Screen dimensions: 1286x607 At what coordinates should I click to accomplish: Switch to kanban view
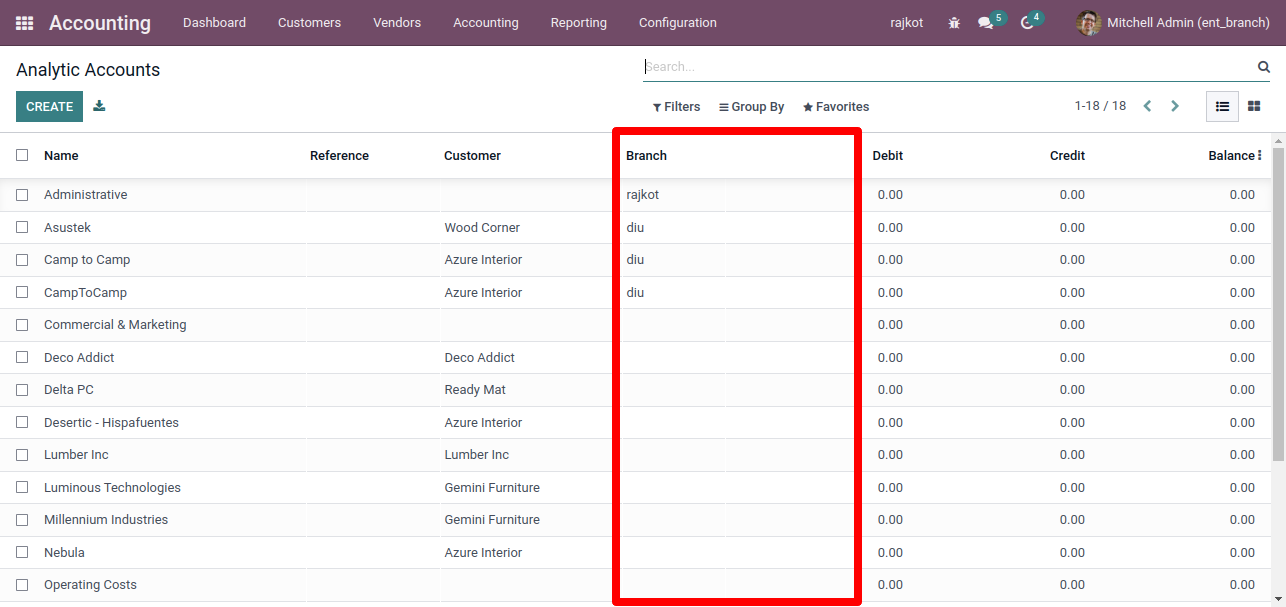[x=1254, y=106]
